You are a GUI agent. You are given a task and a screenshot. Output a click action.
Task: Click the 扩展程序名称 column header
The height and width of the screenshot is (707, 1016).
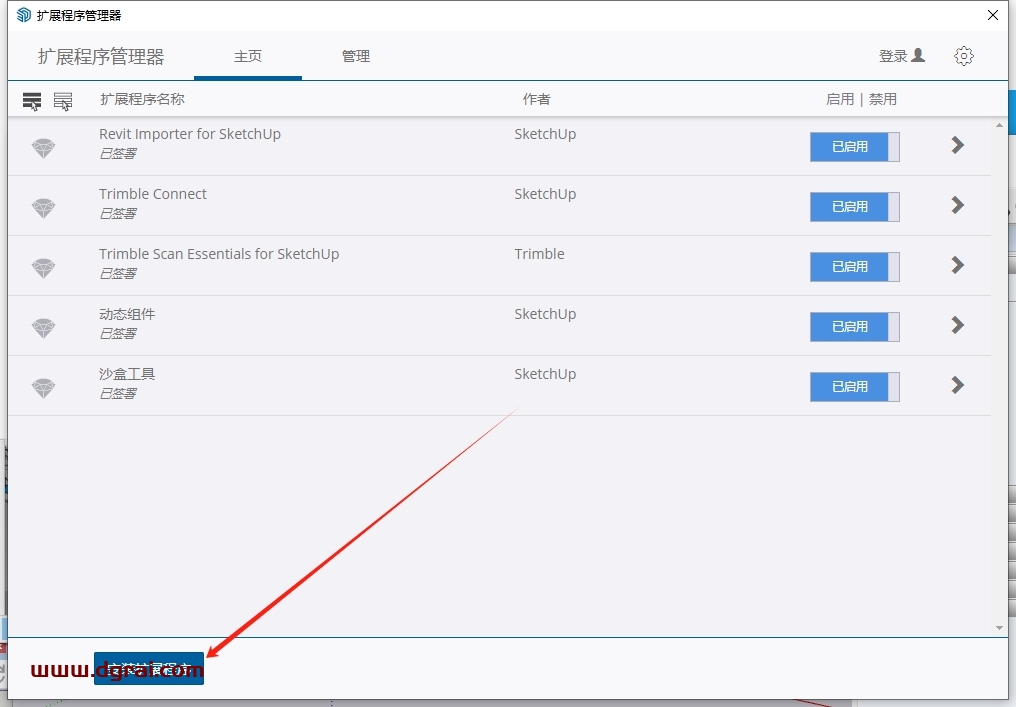[x=143, y=99]
